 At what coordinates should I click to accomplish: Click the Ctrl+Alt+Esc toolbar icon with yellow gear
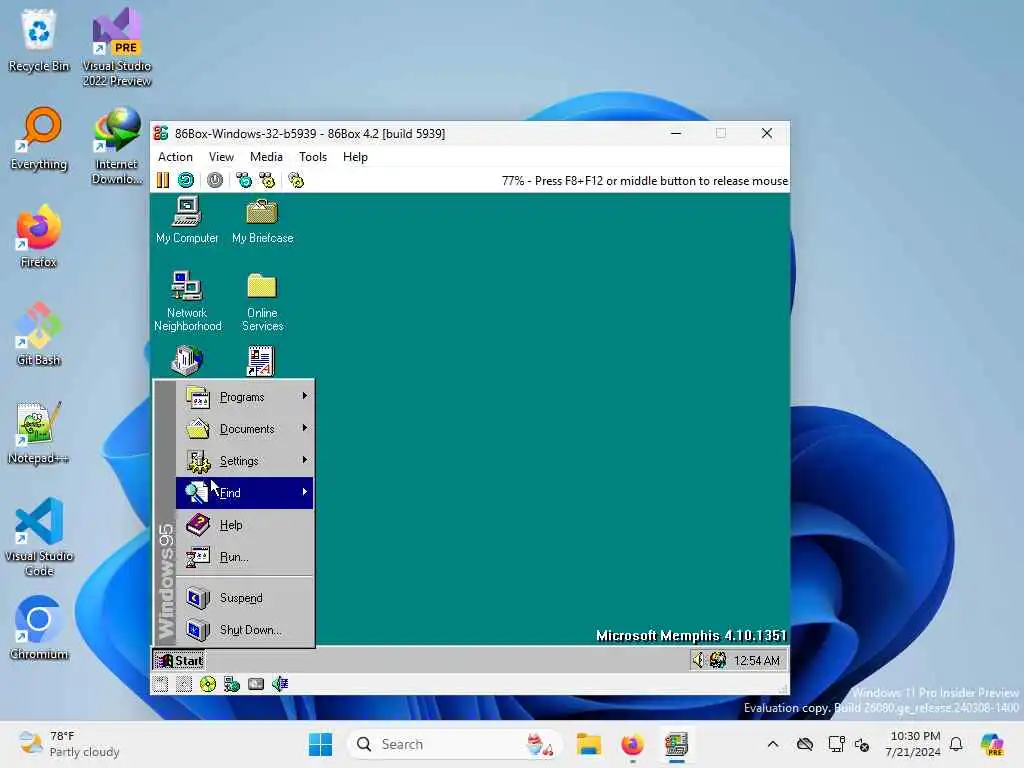(x=267, y=180)
